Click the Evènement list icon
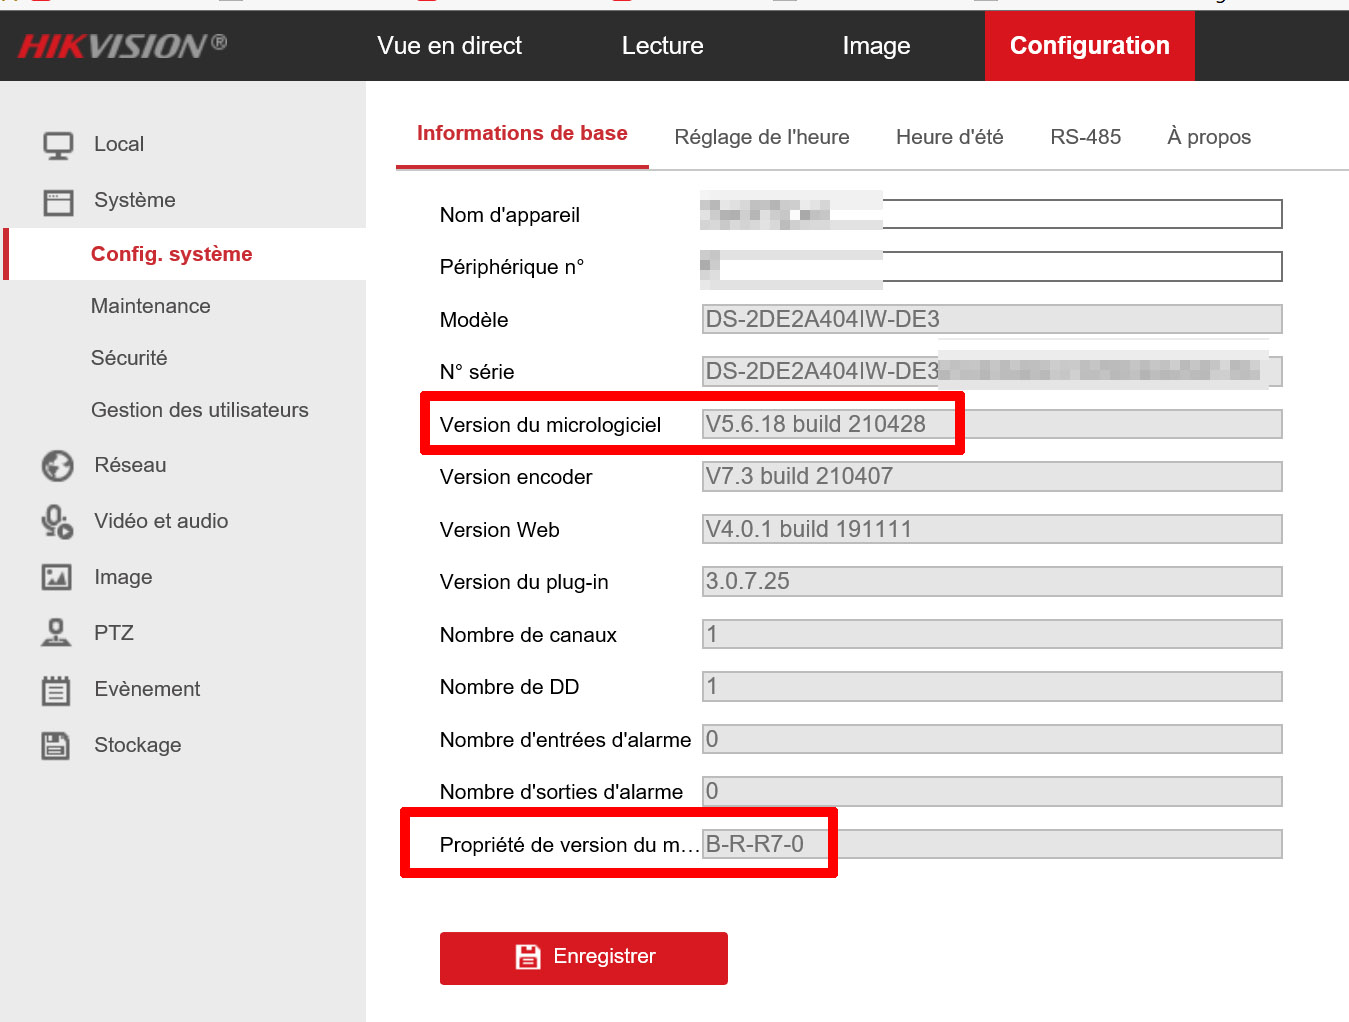The height and width of the screenshot is (1022, 1349). click(x=56, y=690)
